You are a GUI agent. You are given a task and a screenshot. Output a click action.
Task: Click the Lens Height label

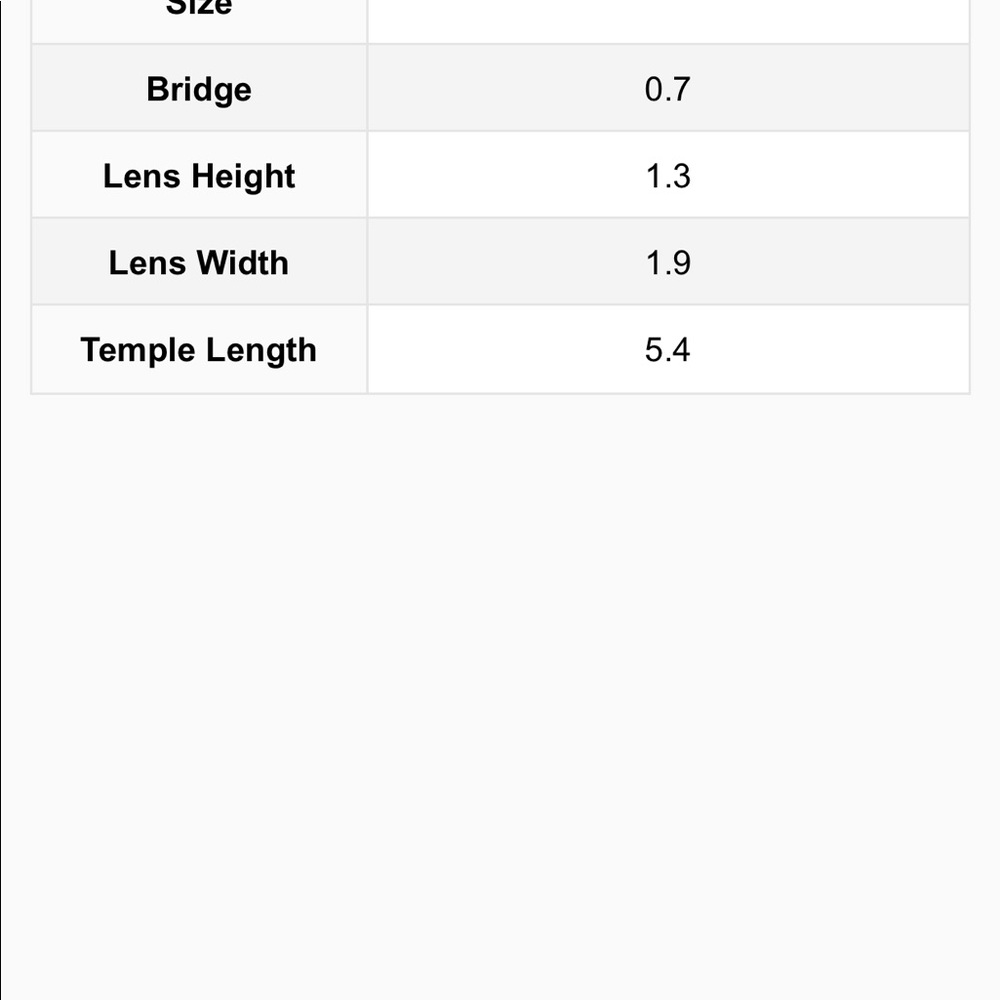199,175
